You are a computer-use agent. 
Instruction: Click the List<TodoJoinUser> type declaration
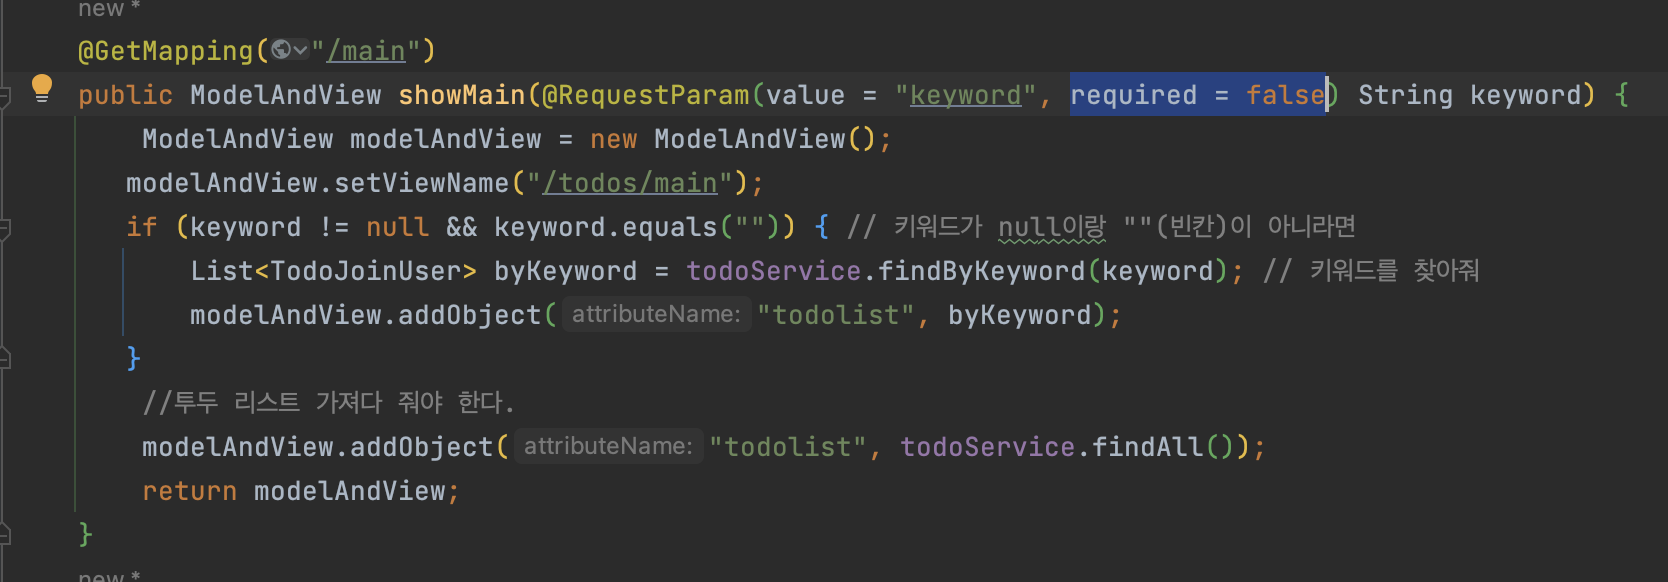coord(334,271)
